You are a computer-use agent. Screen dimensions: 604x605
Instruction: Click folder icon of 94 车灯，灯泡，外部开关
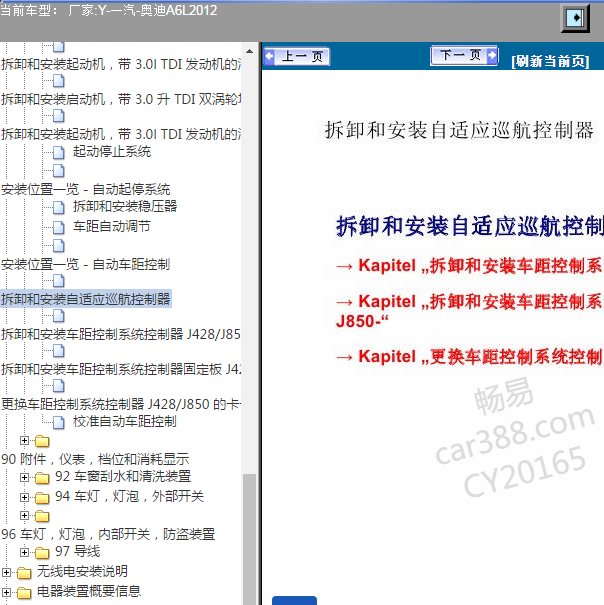42,498
